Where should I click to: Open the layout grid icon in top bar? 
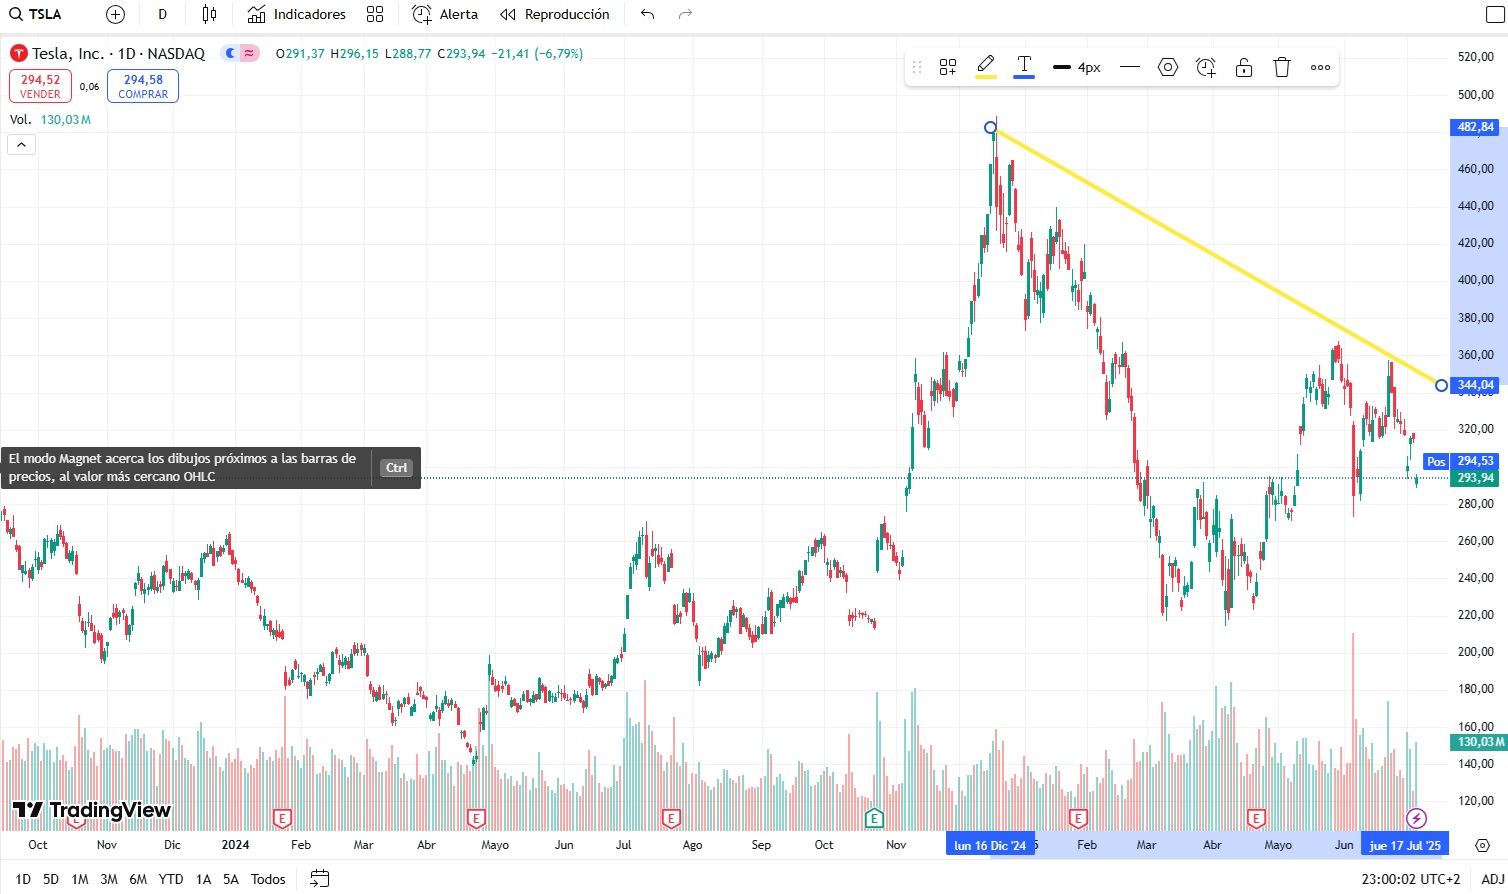coord(375,14)
